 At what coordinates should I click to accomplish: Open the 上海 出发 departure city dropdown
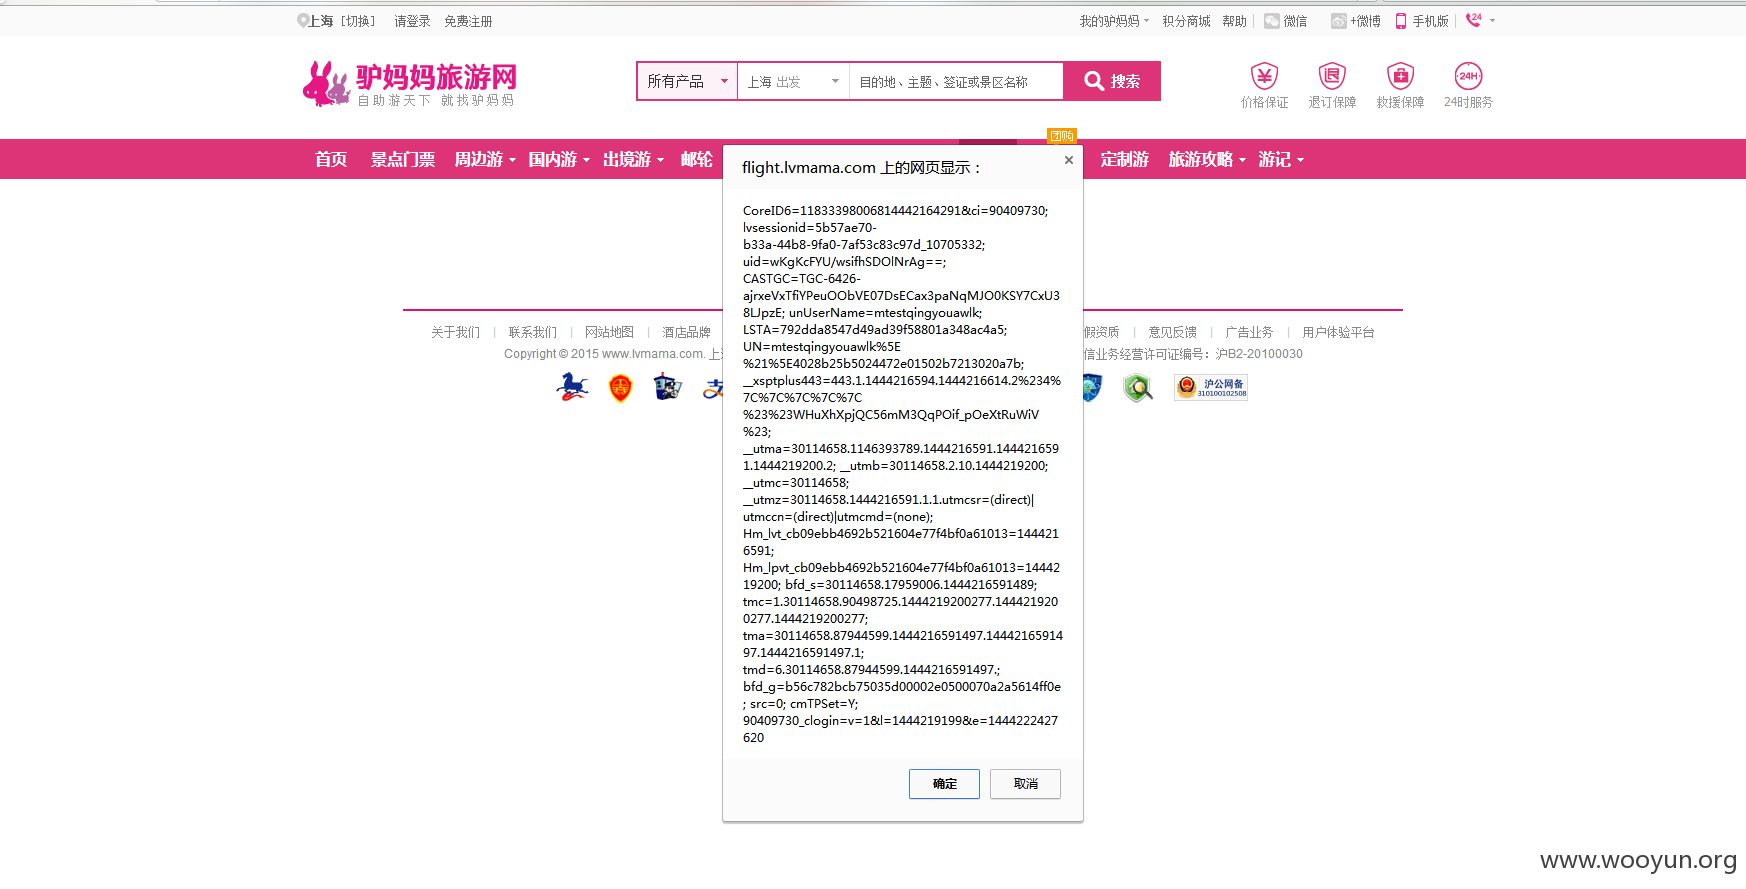793,81
